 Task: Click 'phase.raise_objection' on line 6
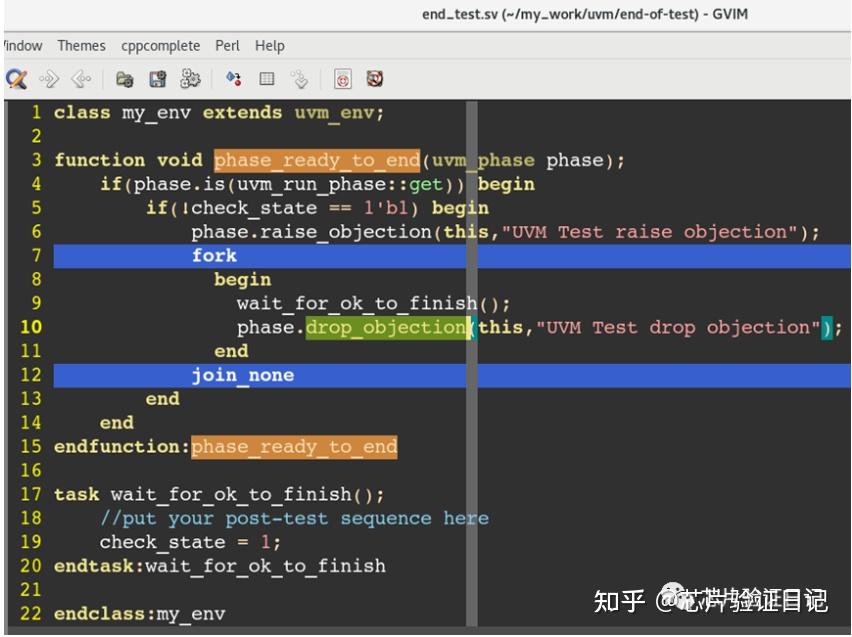pyautogui.click(x=311, y=233)
